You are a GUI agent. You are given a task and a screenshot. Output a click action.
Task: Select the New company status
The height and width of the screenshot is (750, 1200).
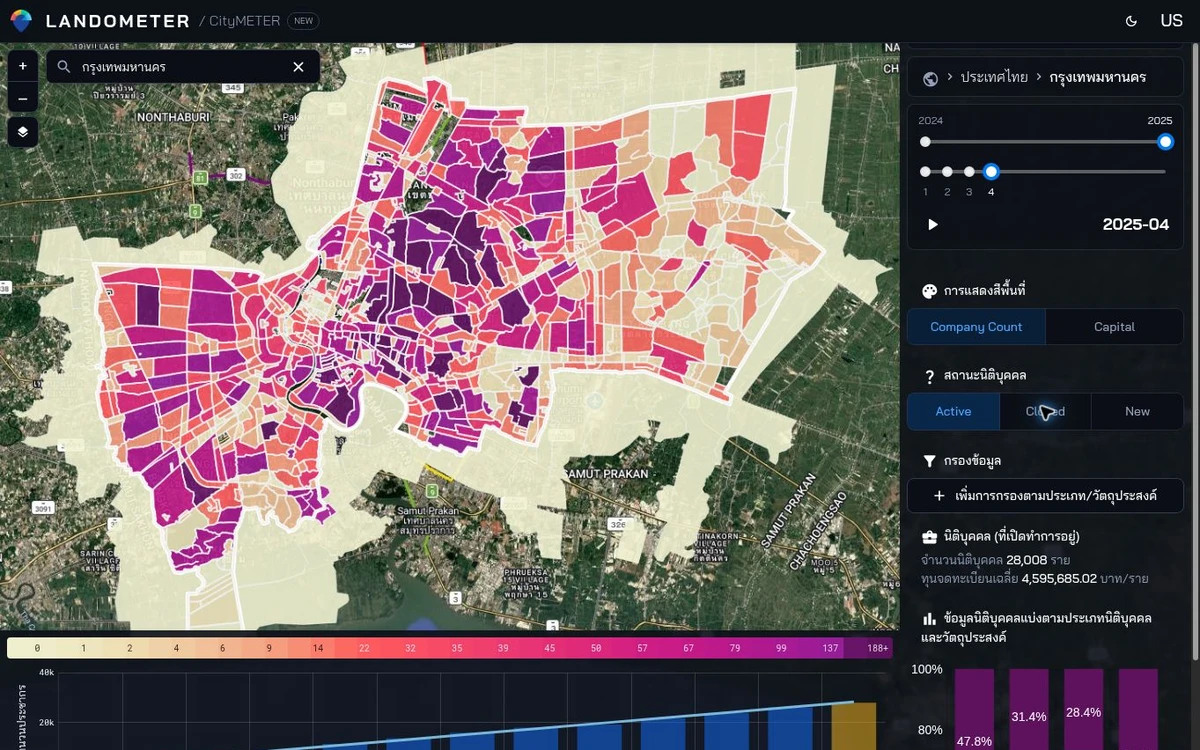tap(1137, 412)
